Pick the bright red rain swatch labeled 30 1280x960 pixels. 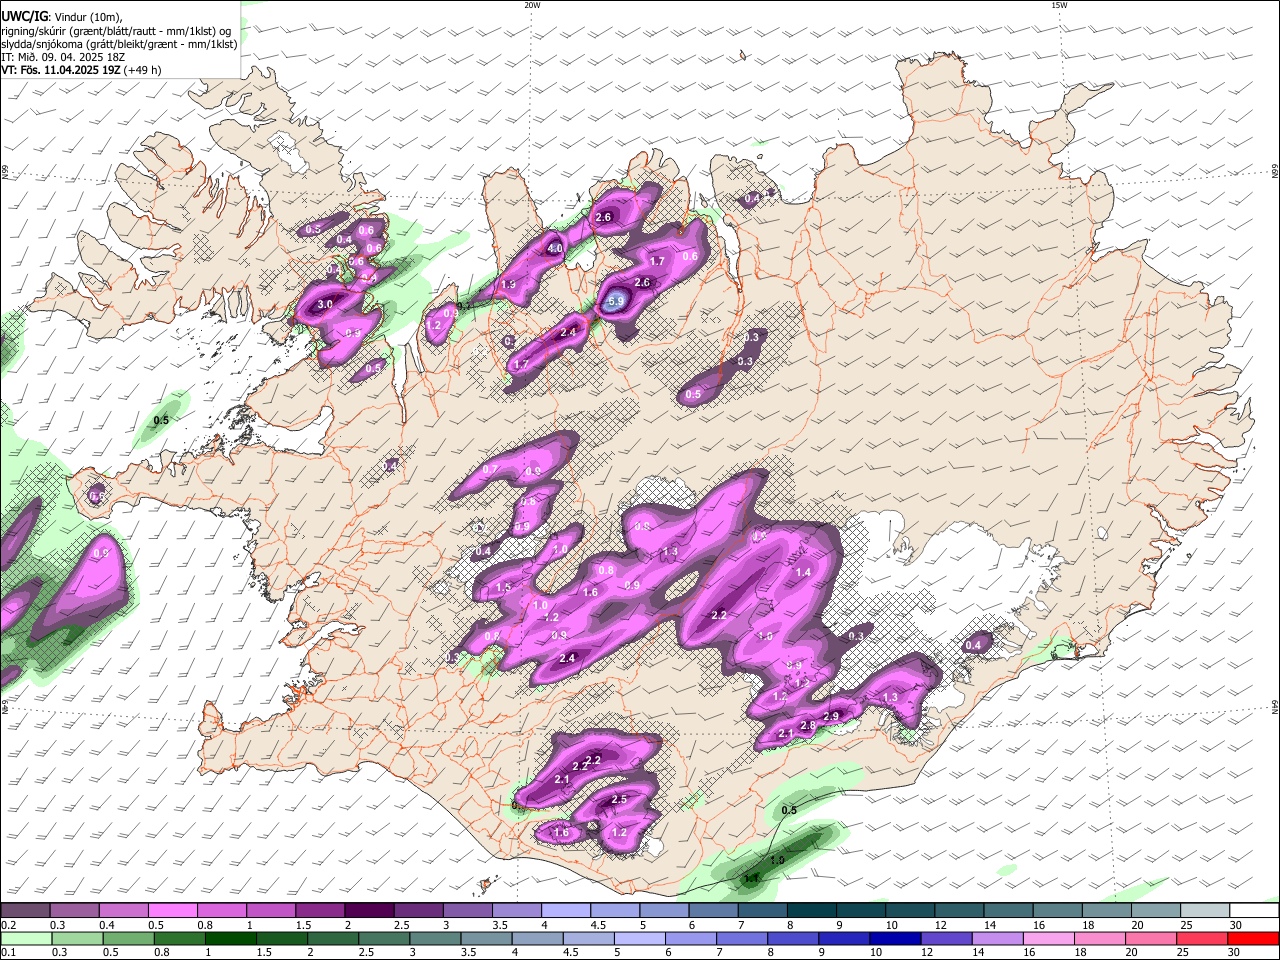(1254, 939)
